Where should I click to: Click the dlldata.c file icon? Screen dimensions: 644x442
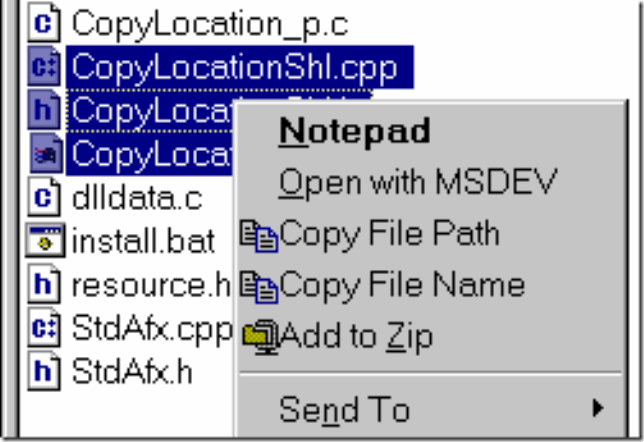click(x=44, y=197)
